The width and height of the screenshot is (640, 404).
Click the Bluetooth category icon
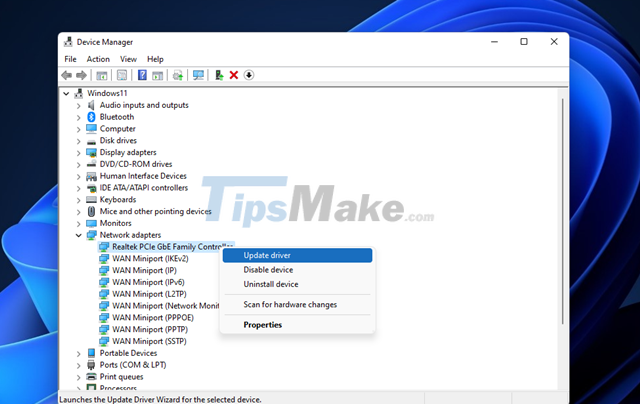pos(91,117)
